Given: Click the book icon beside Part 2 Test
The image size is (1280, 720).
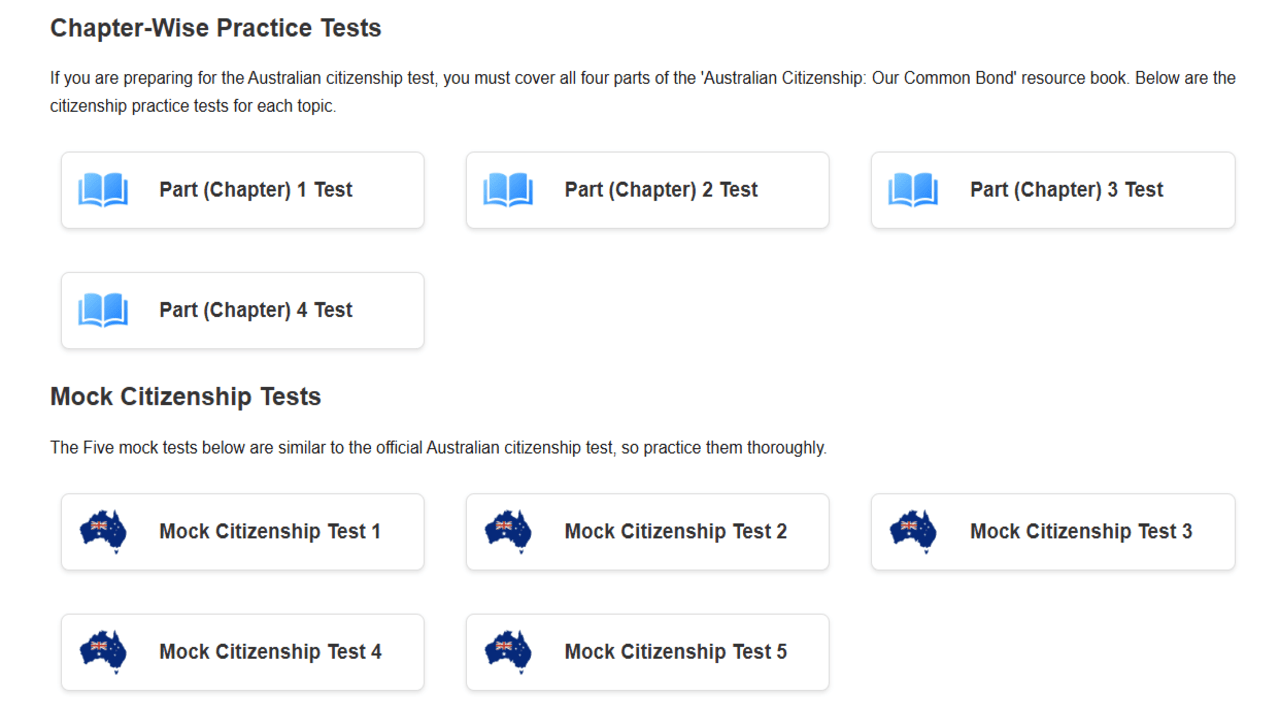Looking at the screenshot, I should [x=508, y=190].
